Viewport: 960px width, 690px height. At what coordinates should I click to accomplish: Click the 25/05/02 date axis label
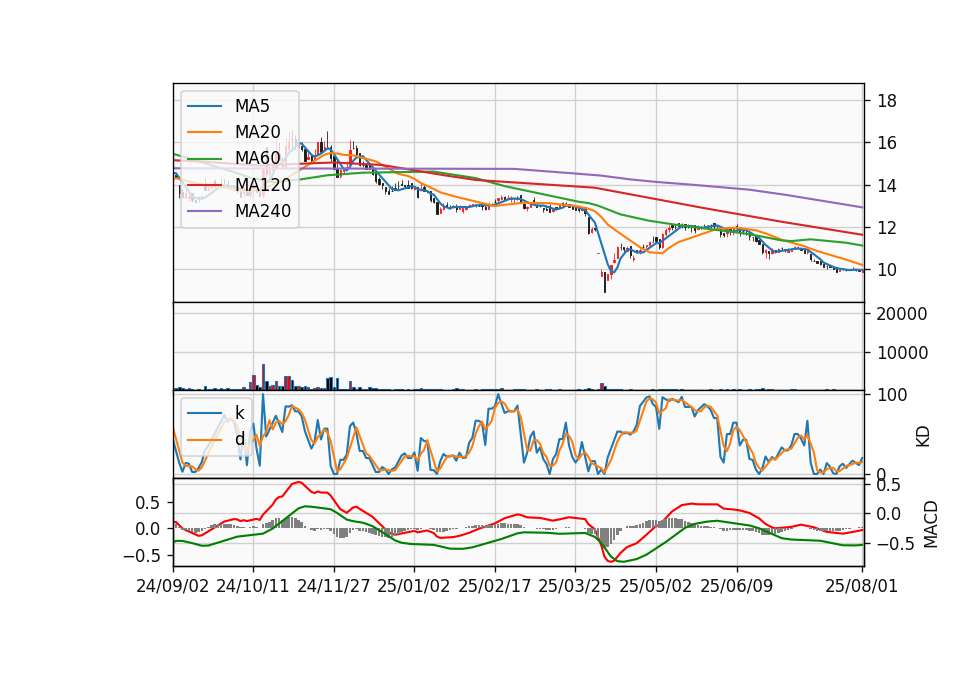coord(656,586)
